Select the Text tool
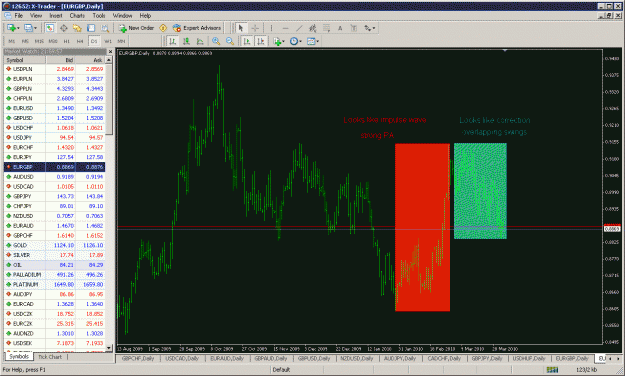Screen dimensions: 625x376 tap(340, 28)
